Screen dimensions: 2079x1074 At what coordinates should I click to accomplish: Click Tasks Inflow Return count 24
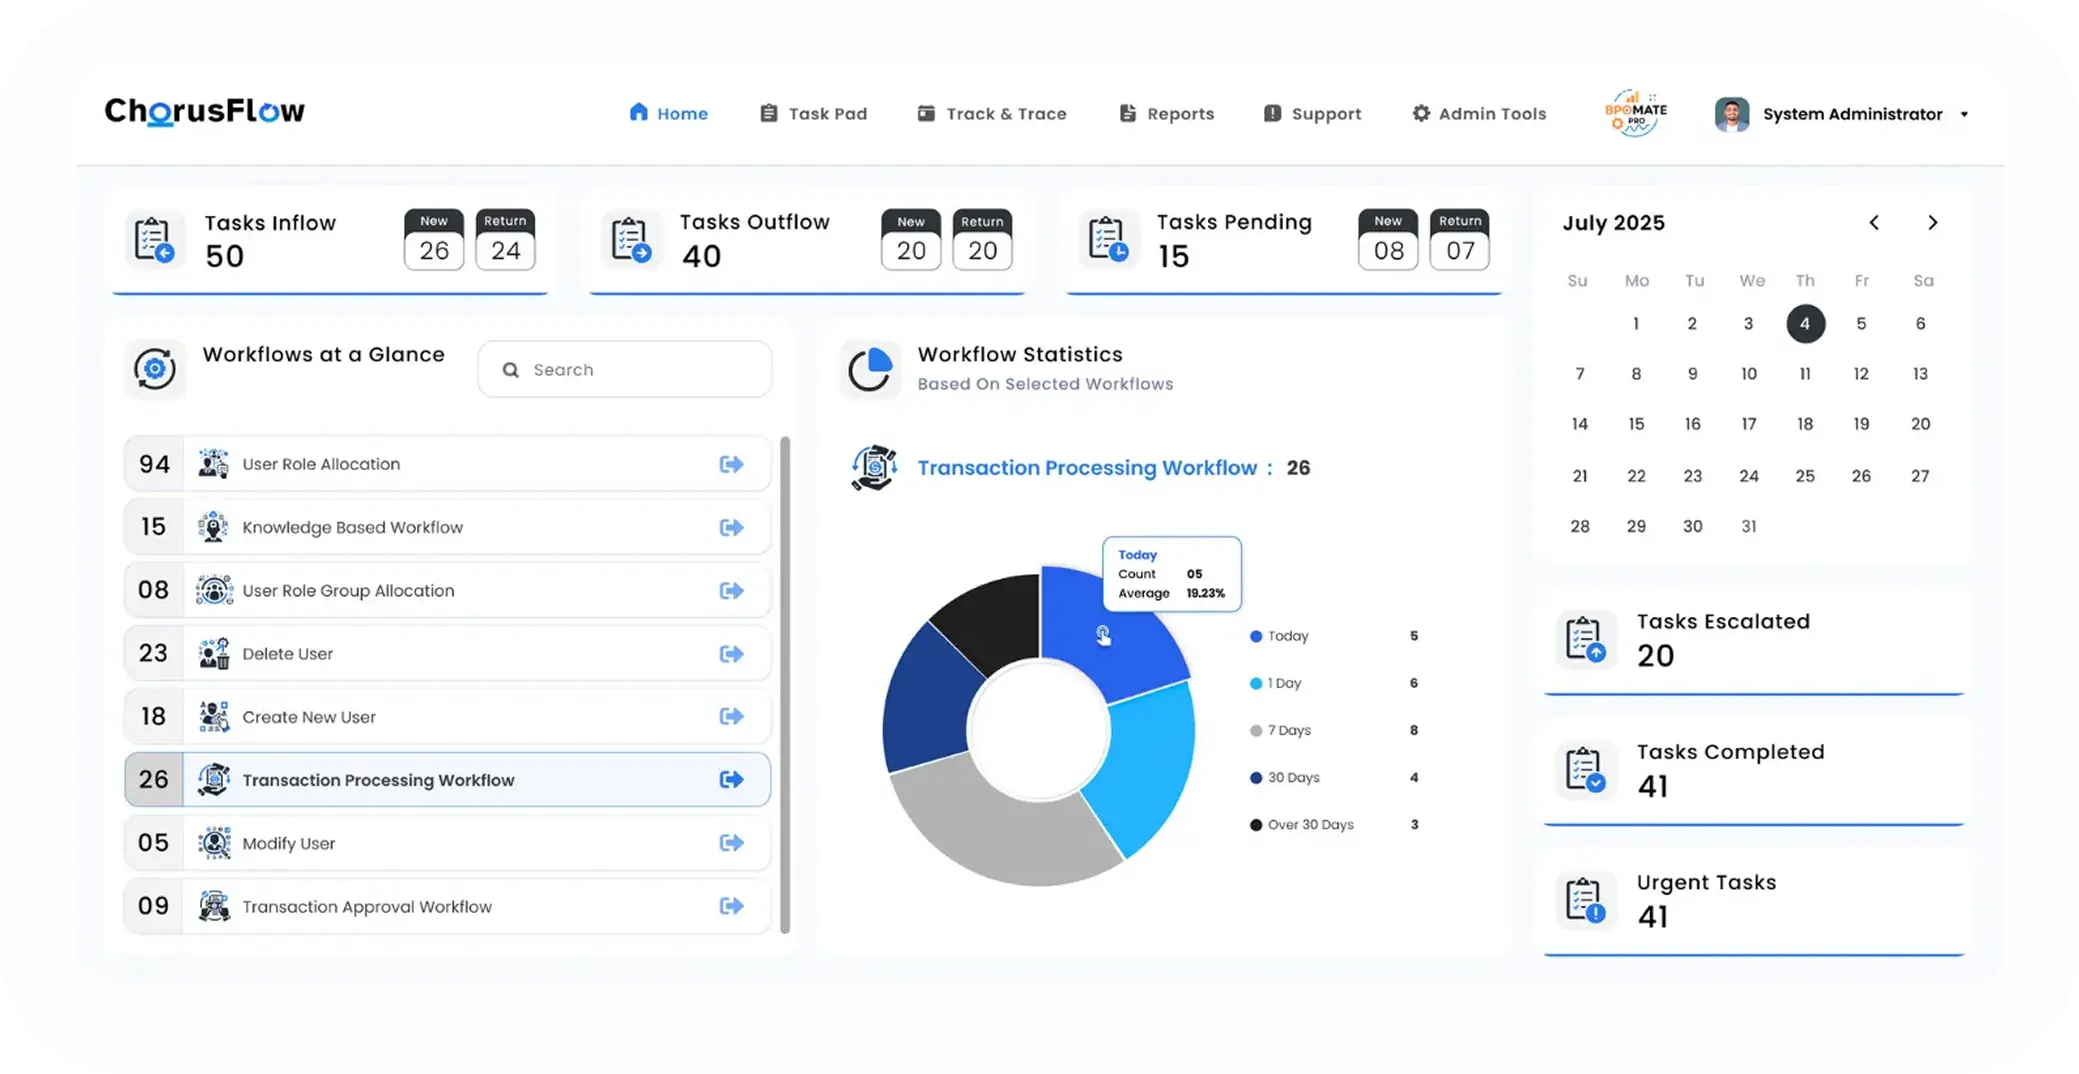click(x=505, y=251)
